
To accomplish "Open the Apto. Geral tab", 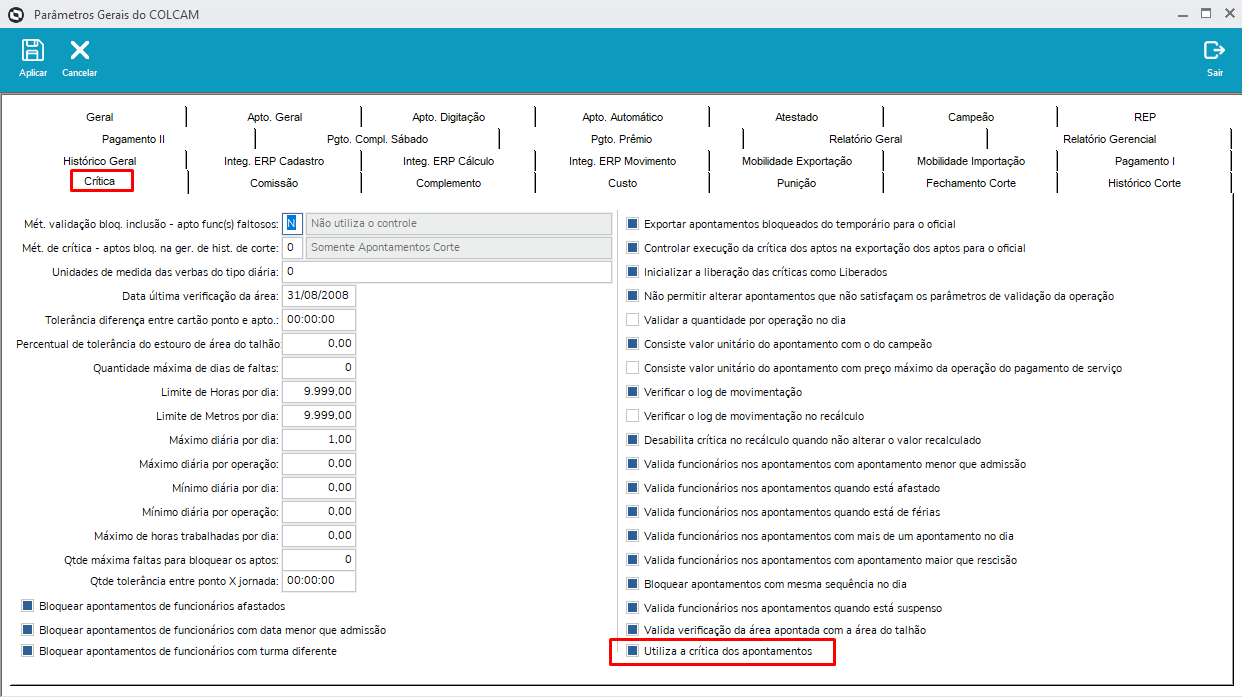I will tap(275, 117).
